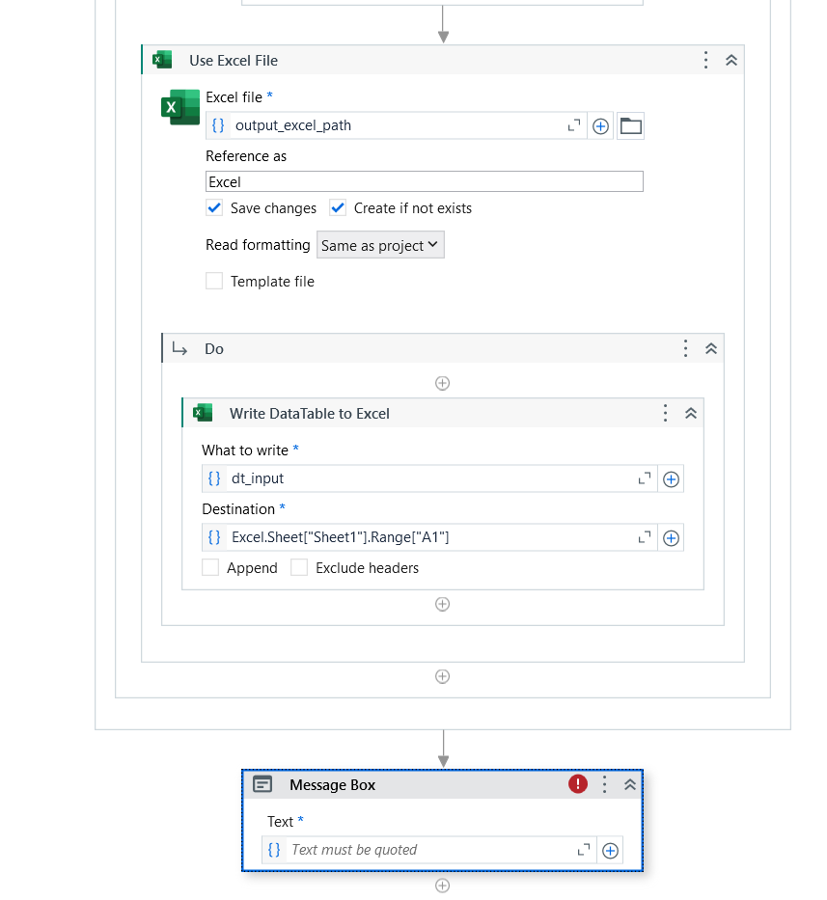
Task: Click the red error icon on Message Box
Action: pyautogui.click(x=578, y=784)
